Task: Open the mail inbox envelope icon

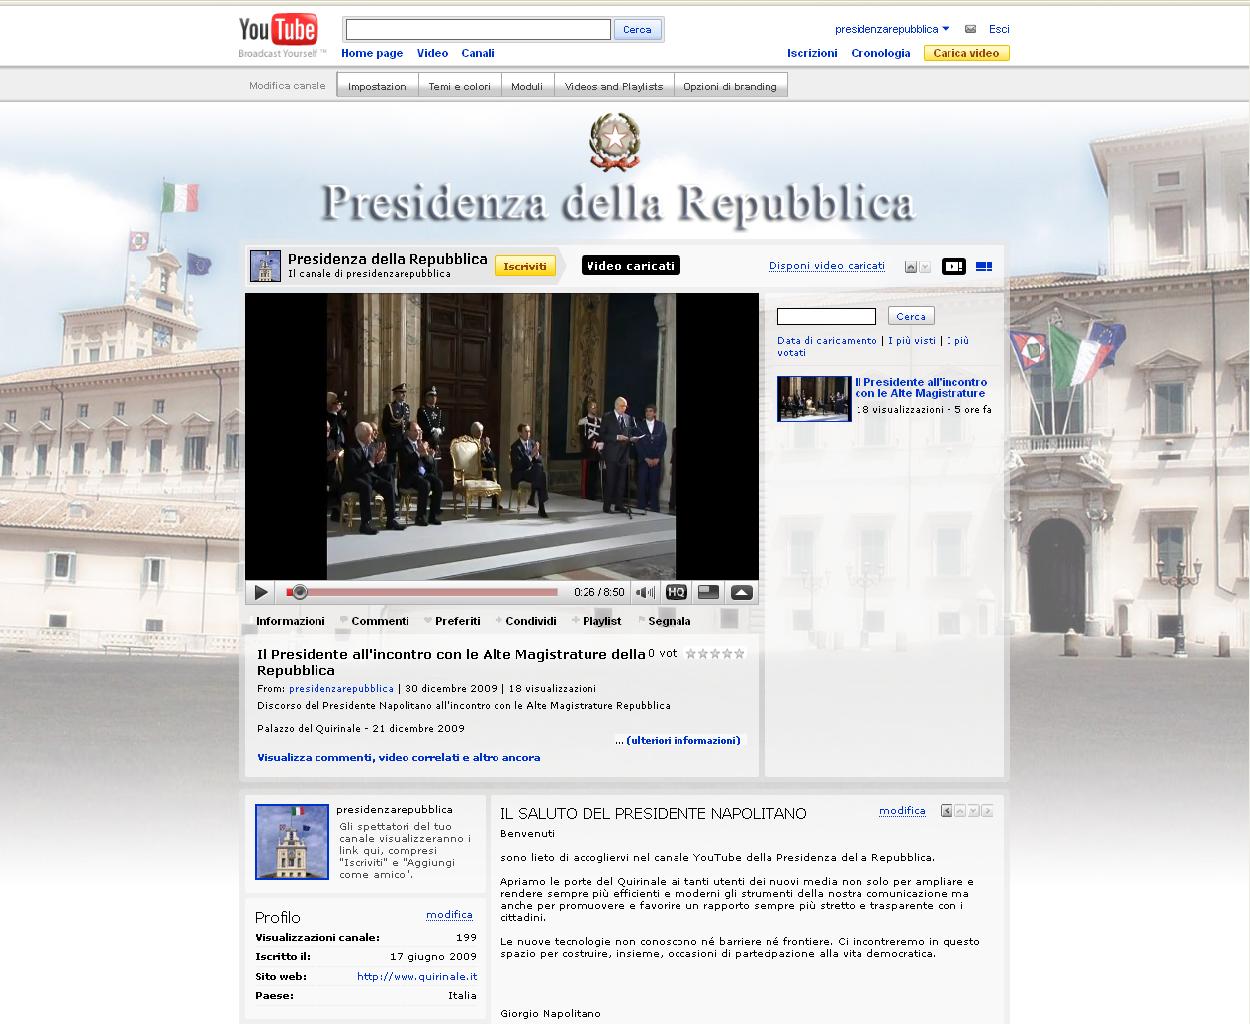Action: pyautogui.click(x=970, y=29)
